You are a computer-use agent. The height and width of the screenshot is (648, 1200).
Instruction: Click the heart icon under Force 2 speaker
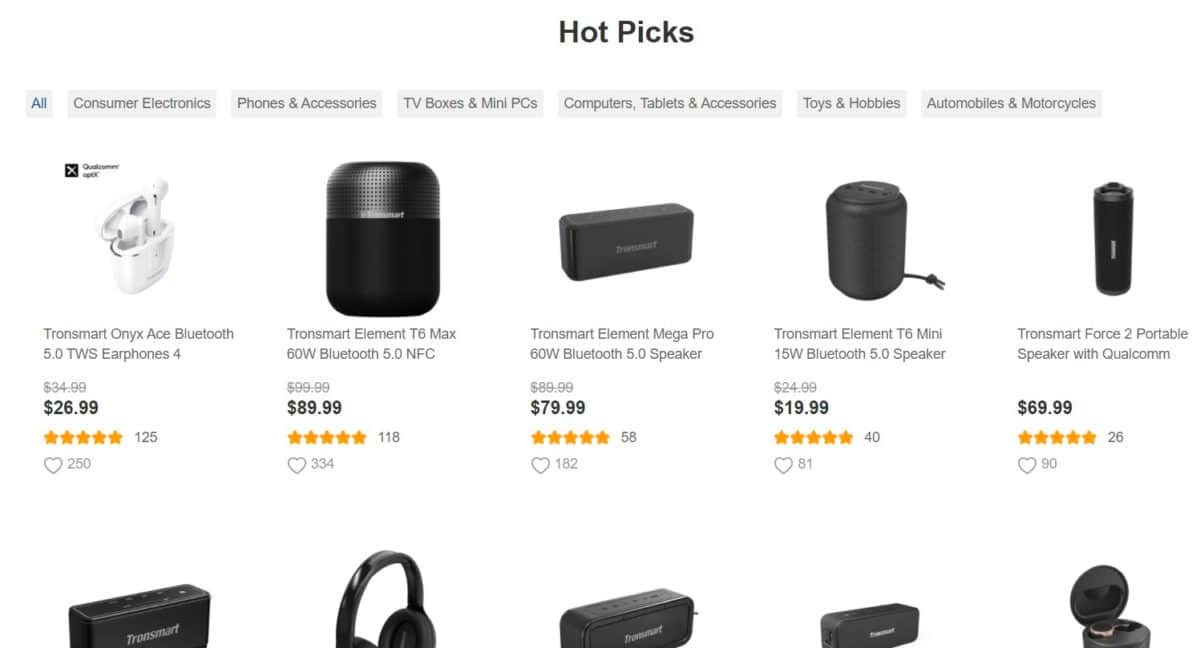point(1027,465)
